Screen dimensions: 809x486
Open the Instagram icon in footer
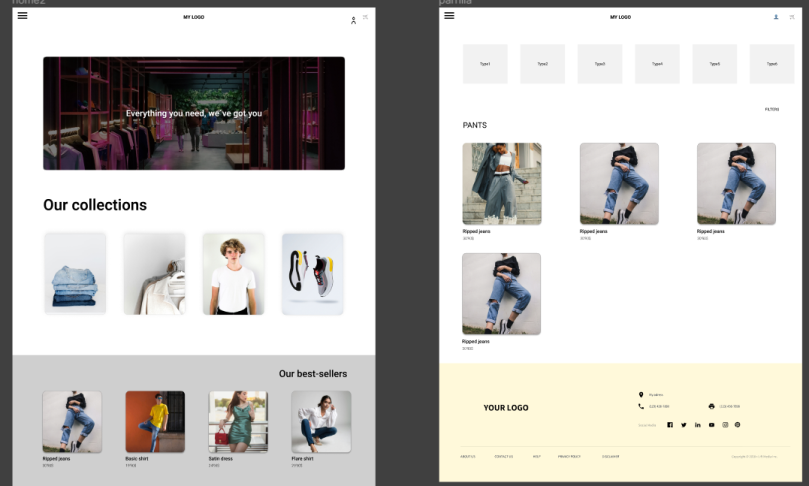725,425
